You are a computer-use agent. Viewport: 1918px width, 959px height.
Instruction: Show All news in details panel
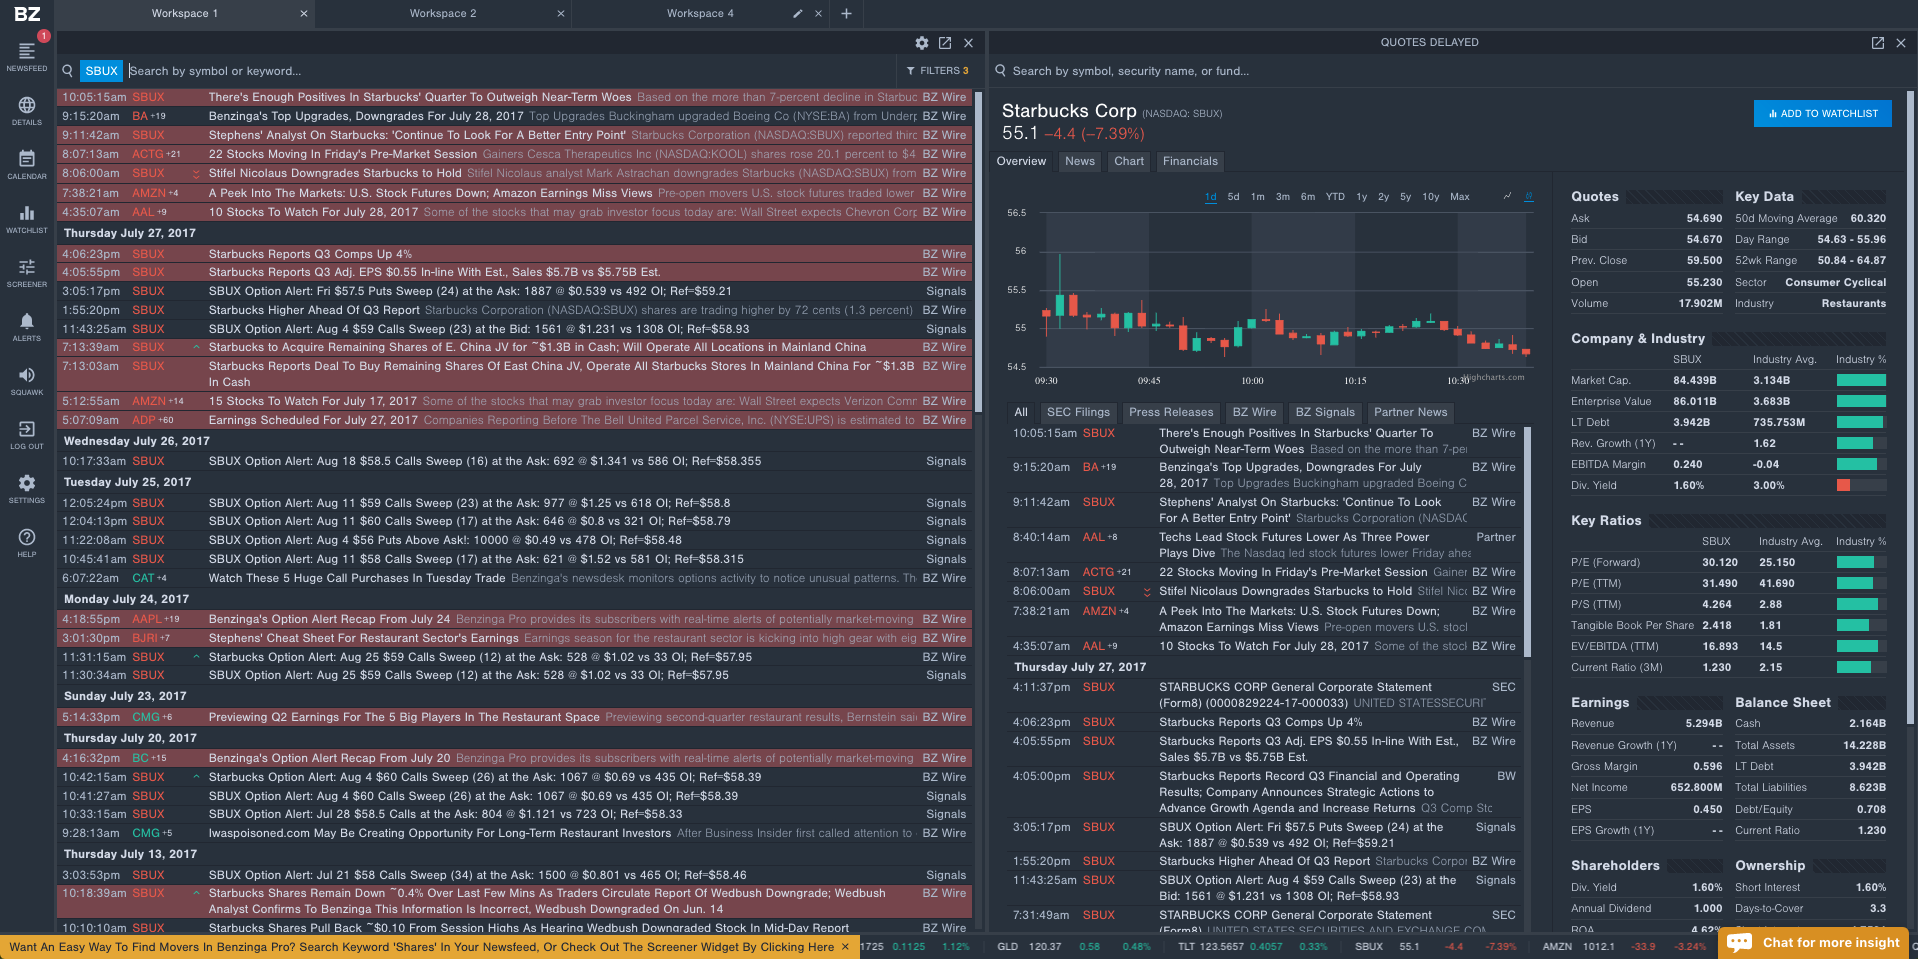pyautogui.click(x=1021, y=412)
